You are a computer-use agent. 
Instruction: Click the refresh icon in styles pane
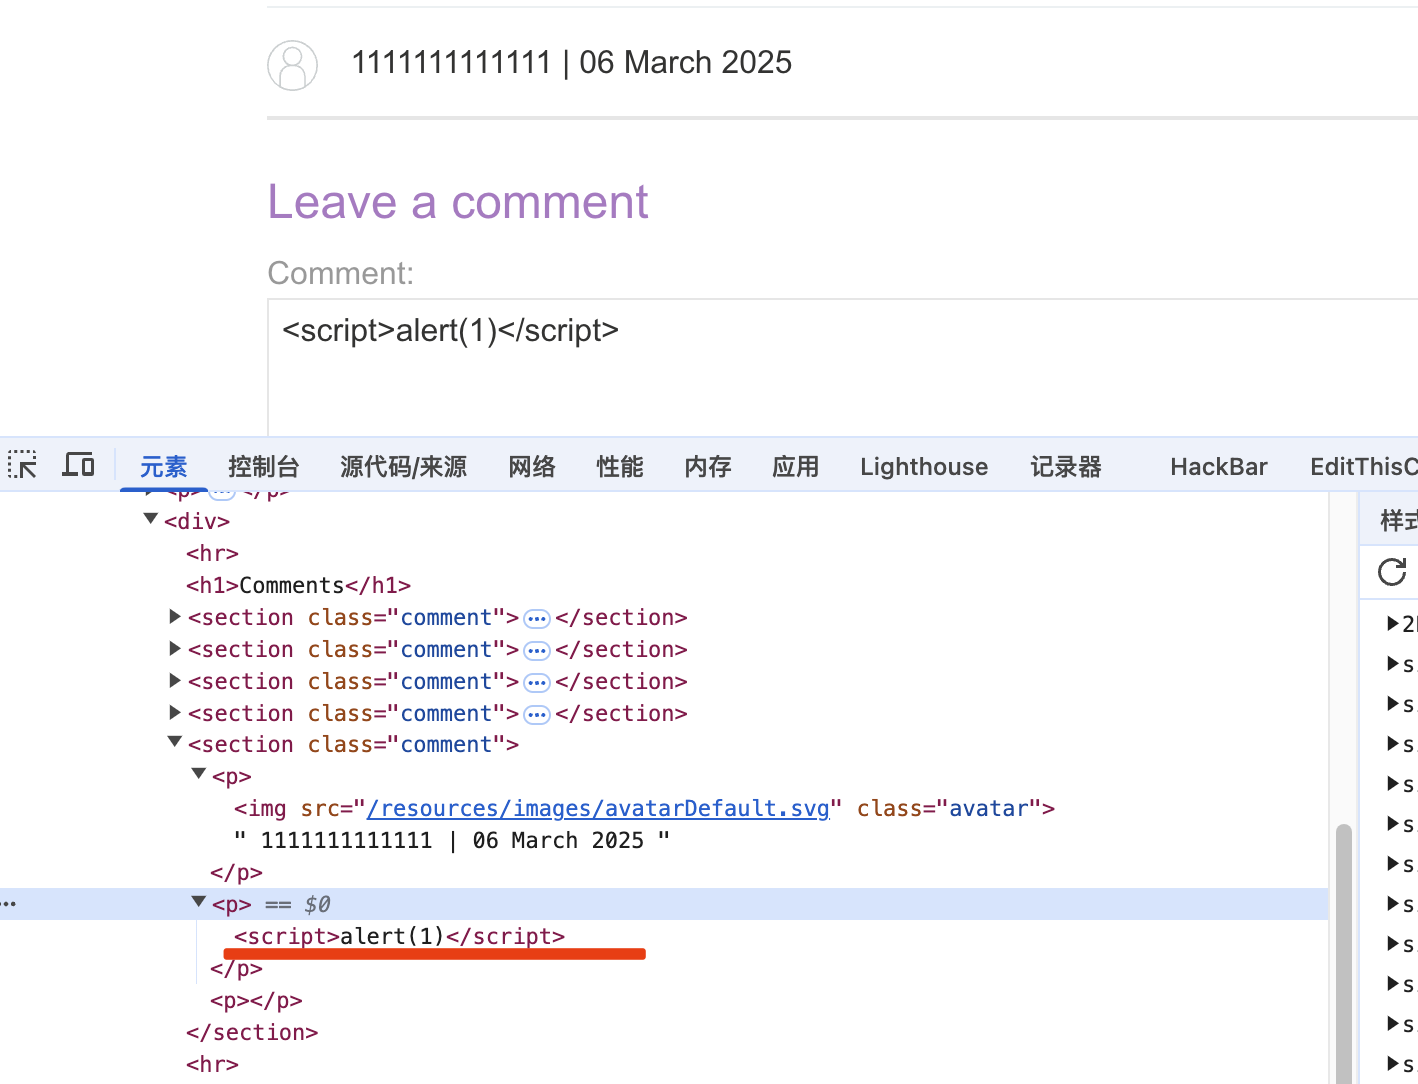pos(1392,572)
